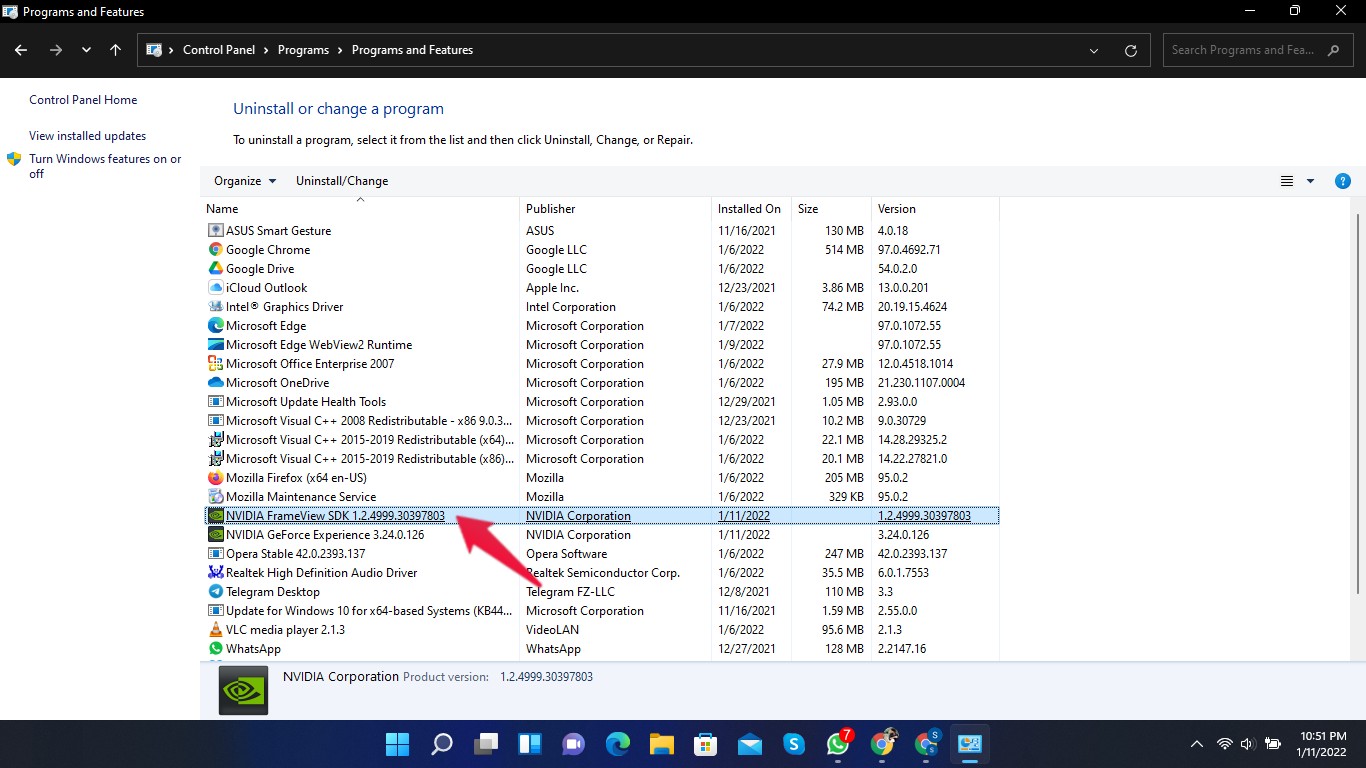Show hidden system tray icons

(x=1196, y=744)
